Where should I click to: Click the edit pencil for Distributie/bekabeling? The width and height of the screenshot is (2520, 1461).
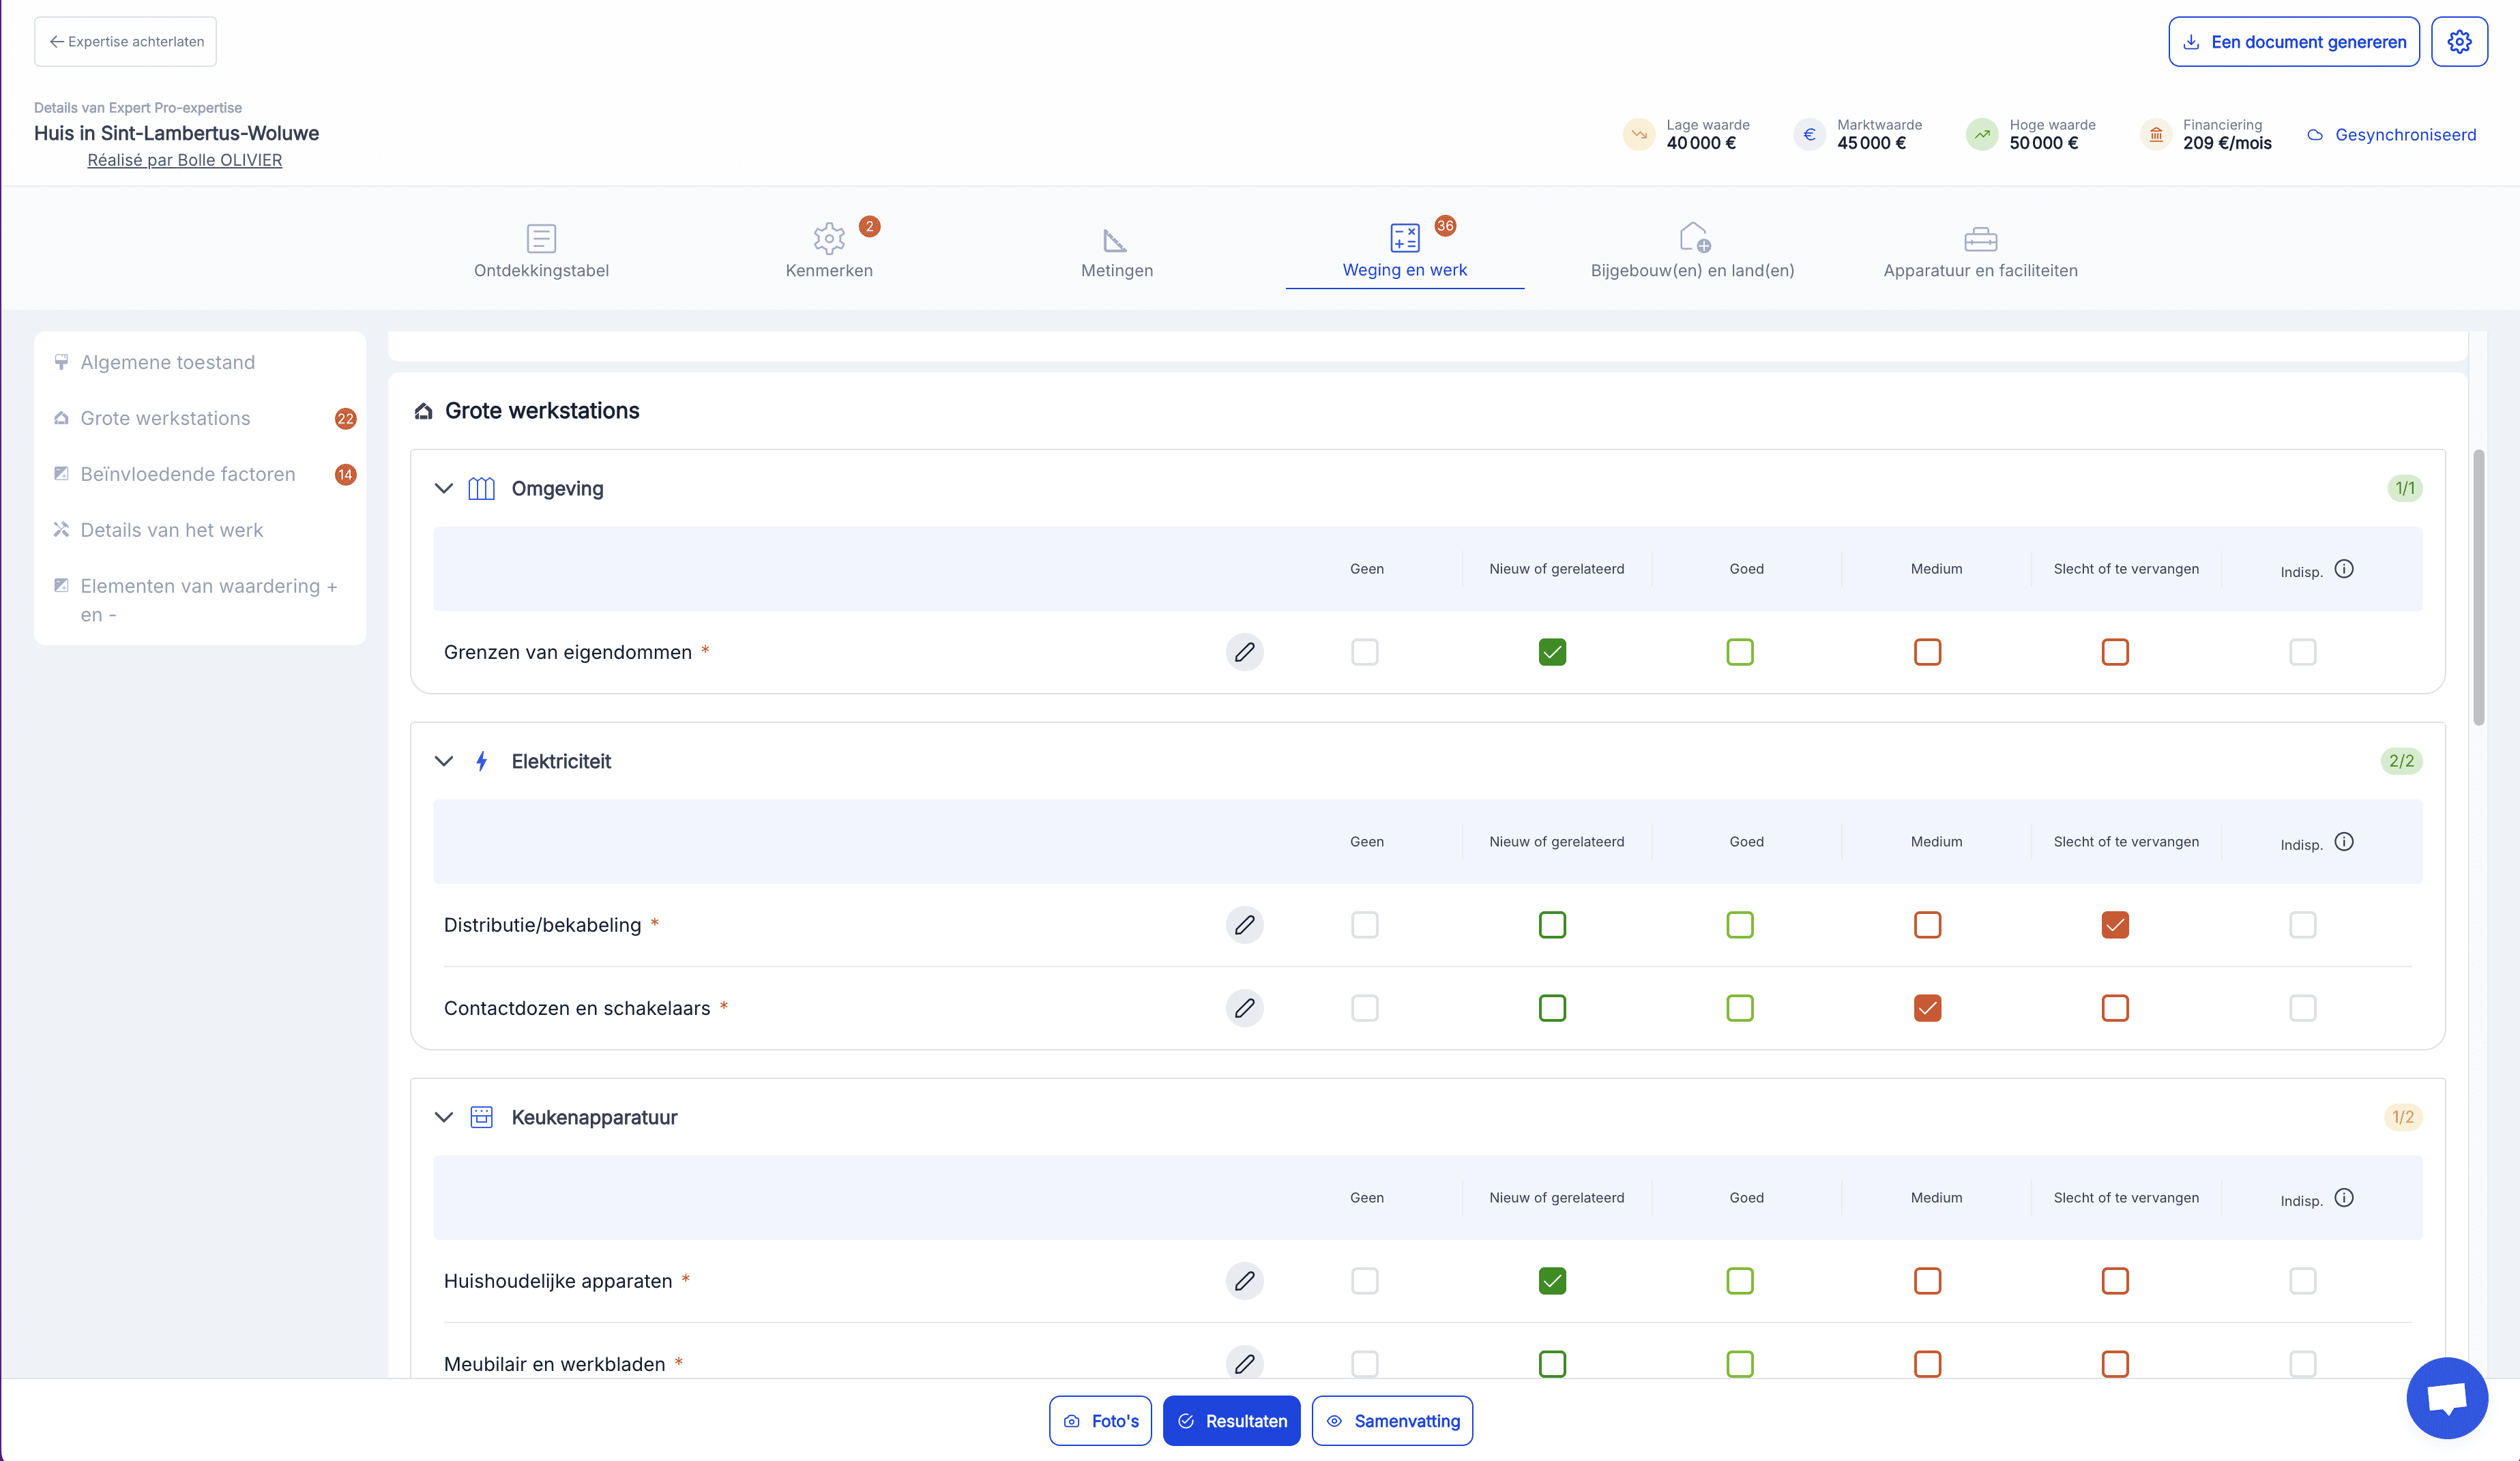pos(1244,925)
